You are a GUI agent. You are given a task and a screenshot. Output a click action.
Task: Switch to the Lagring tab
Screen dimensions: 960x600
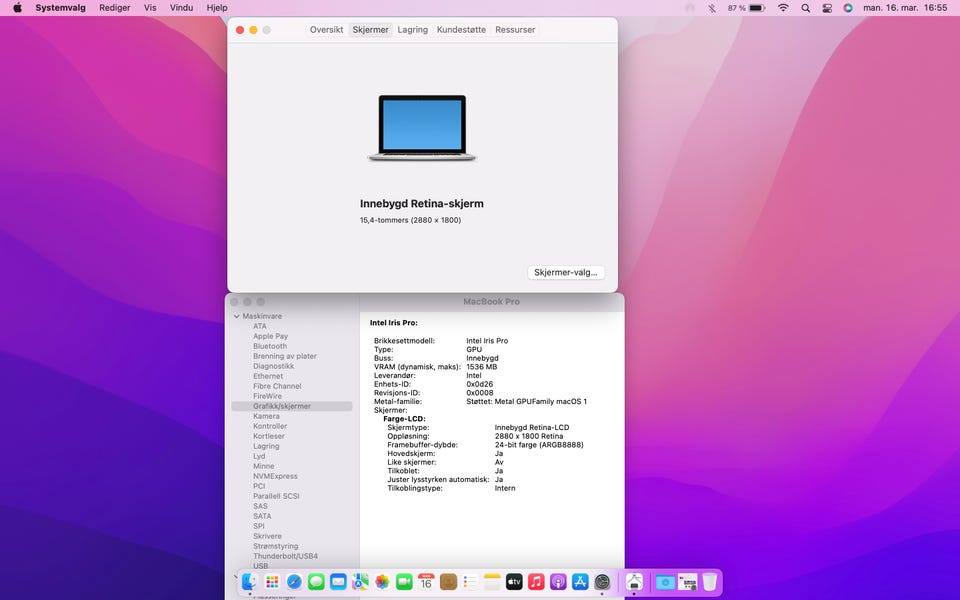coord(412,30)
